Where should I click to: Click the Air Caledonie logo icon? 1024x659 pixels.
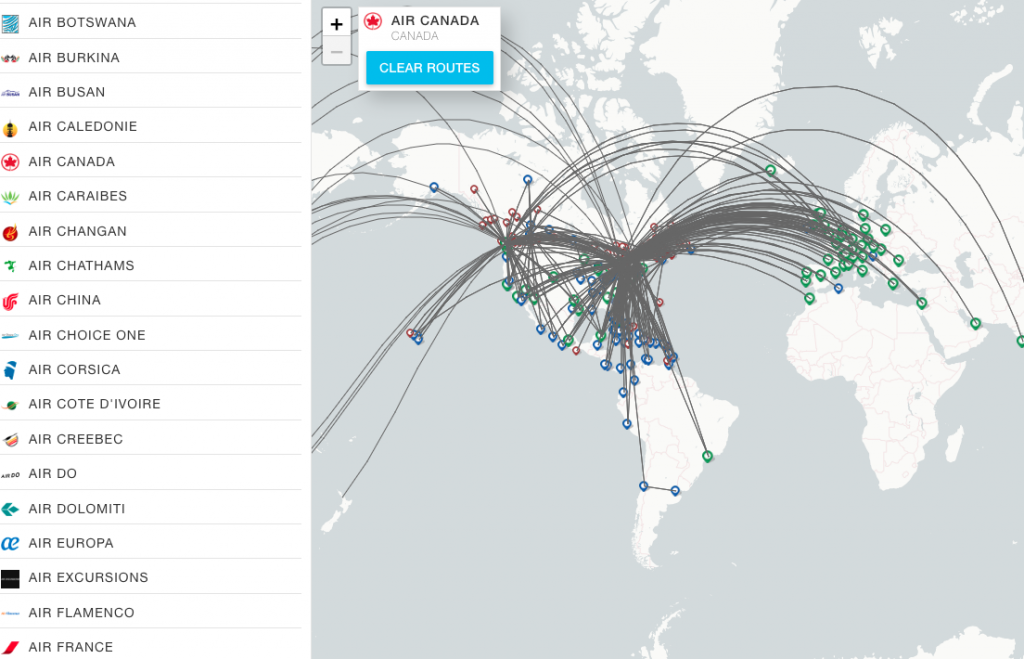point(10,127)
